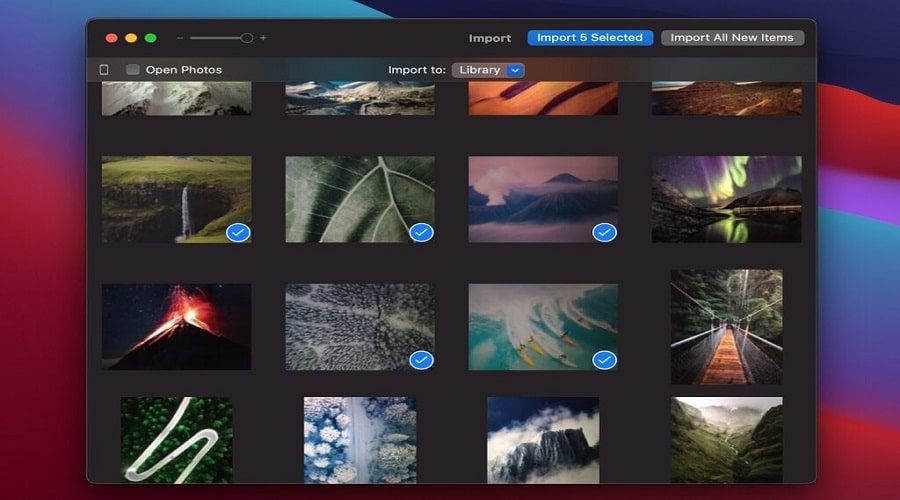Click the blue dropdown chevron beside Library
Image resolution: width=900 pixels, height=500 pixels.
(x=515, y=70)
